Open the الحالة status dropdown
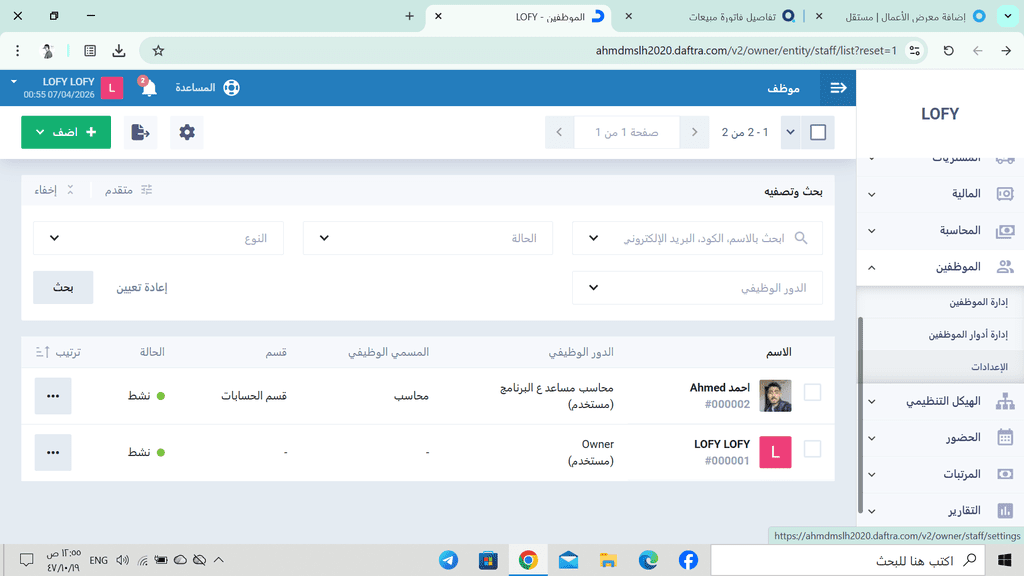Screen dimensions: 1024x576 pos(428,238)
